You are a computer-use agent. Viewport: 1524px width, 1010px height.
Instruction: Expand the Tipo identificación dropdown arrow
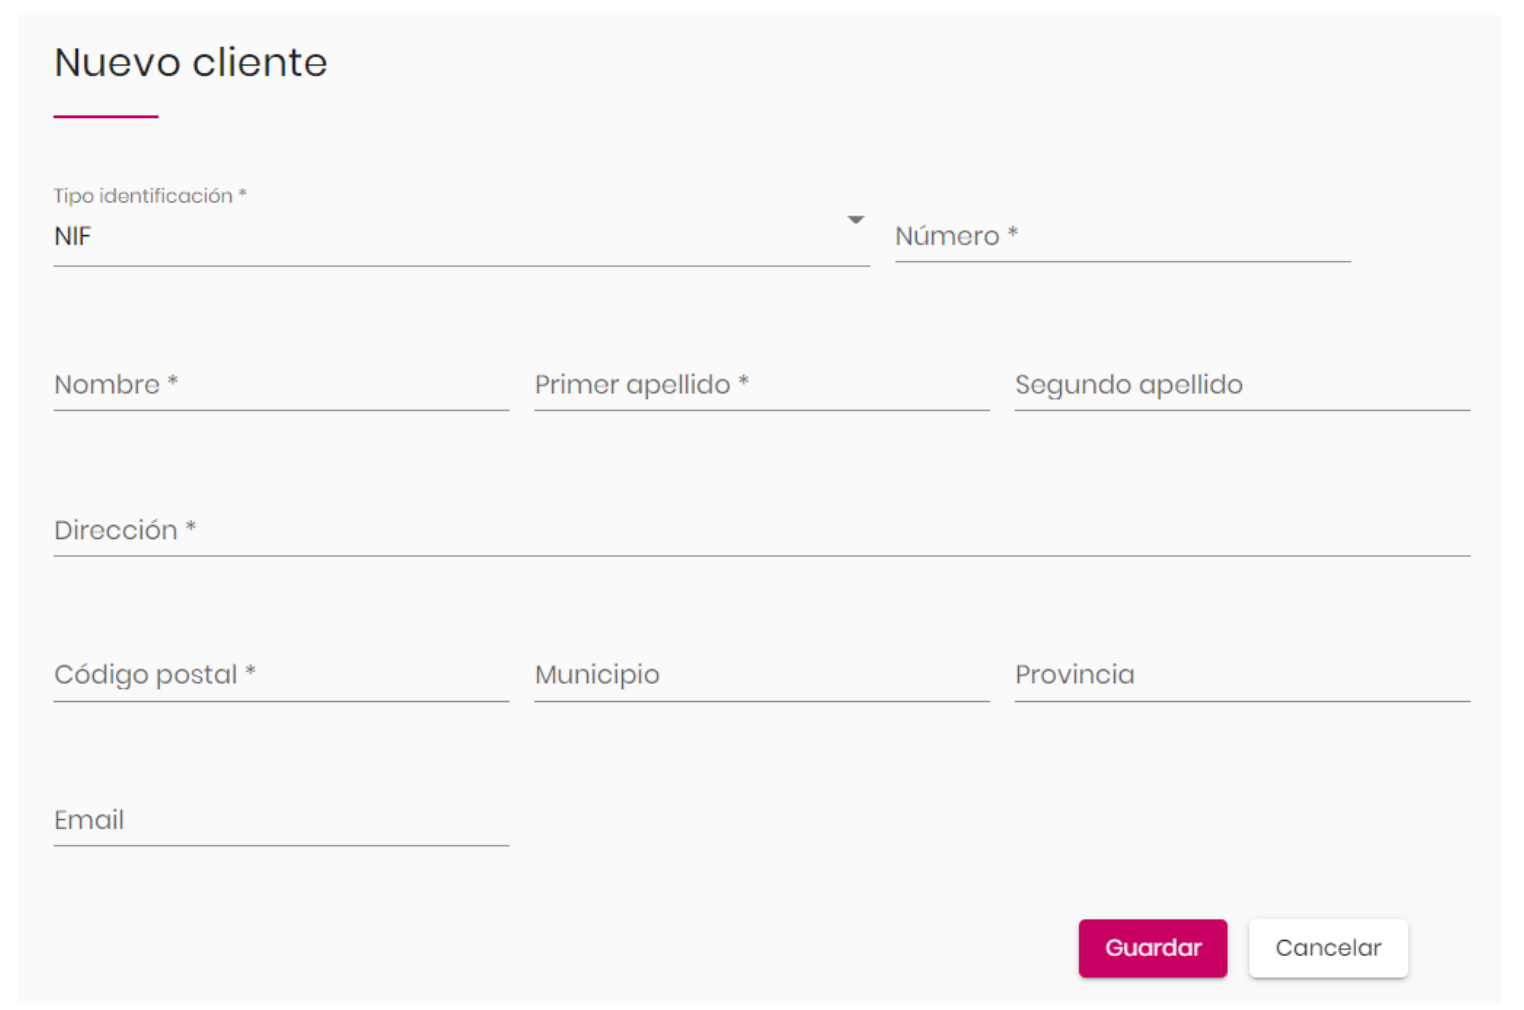[x=855, y=220]
